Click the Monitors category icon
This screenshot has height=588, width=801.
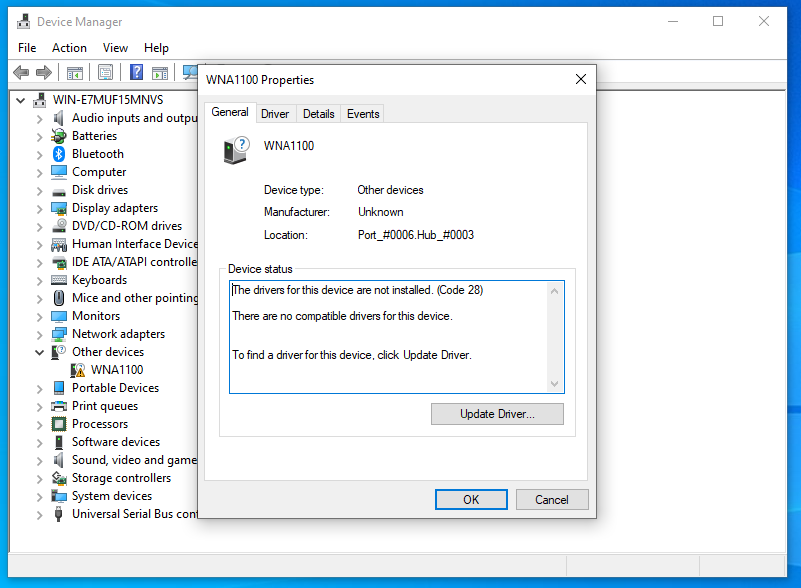59,316
